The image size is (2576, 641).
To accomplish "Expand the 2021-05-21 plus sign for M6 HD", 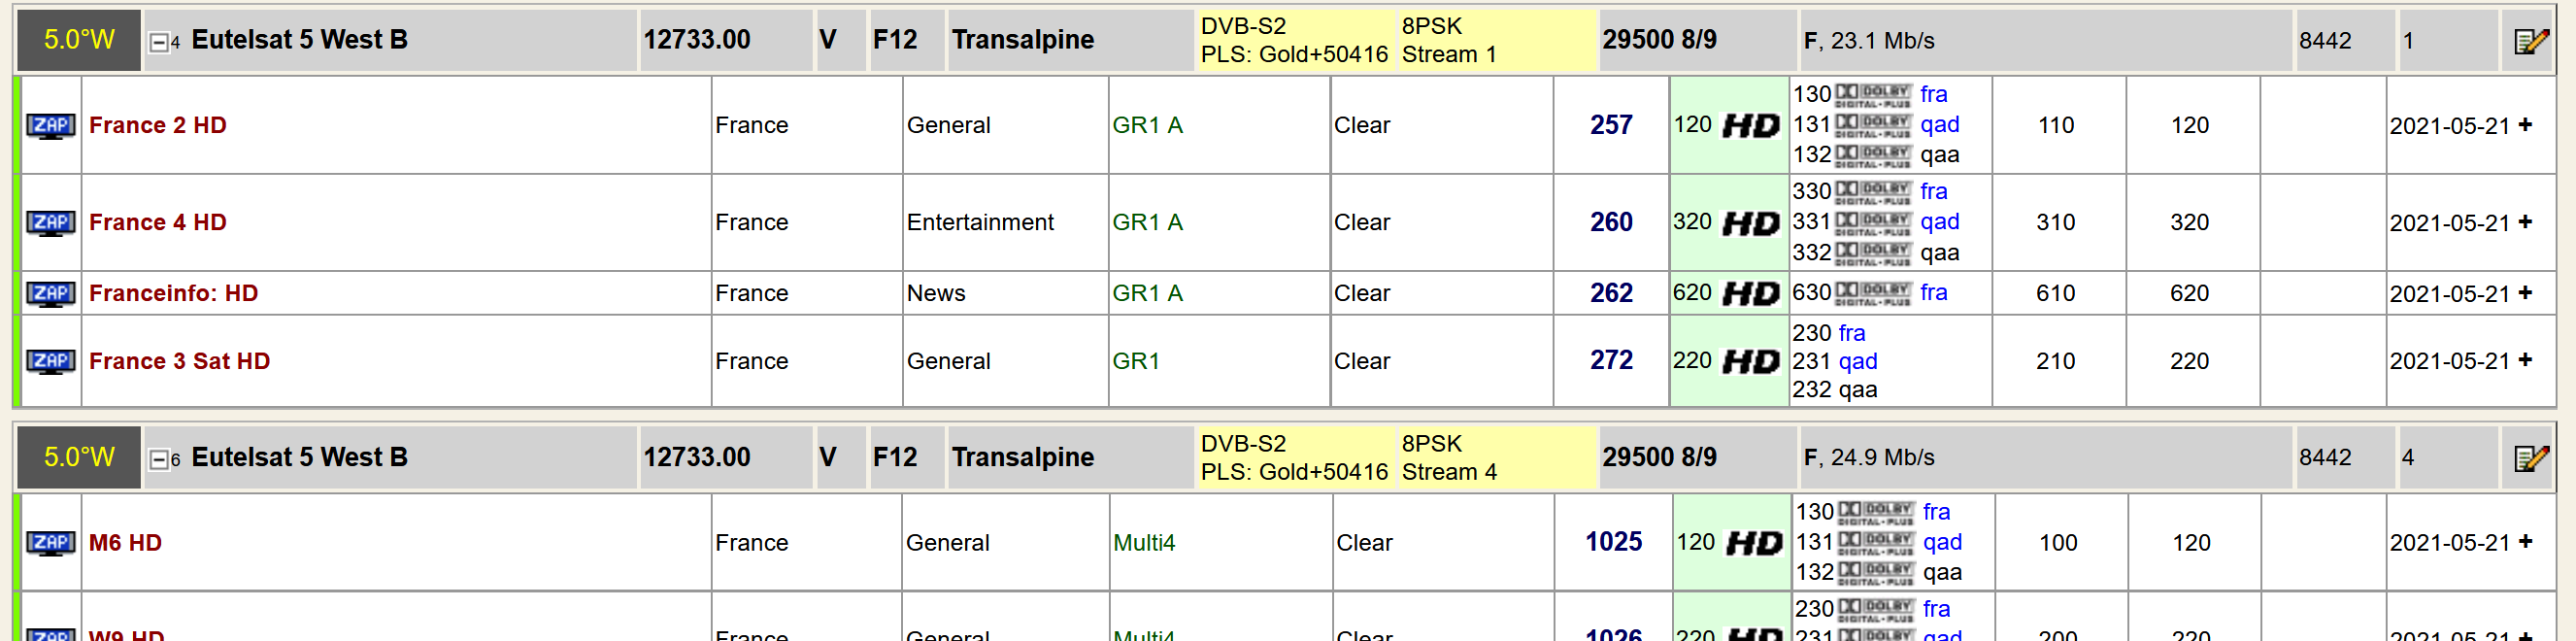I will tap(2525, 543).
